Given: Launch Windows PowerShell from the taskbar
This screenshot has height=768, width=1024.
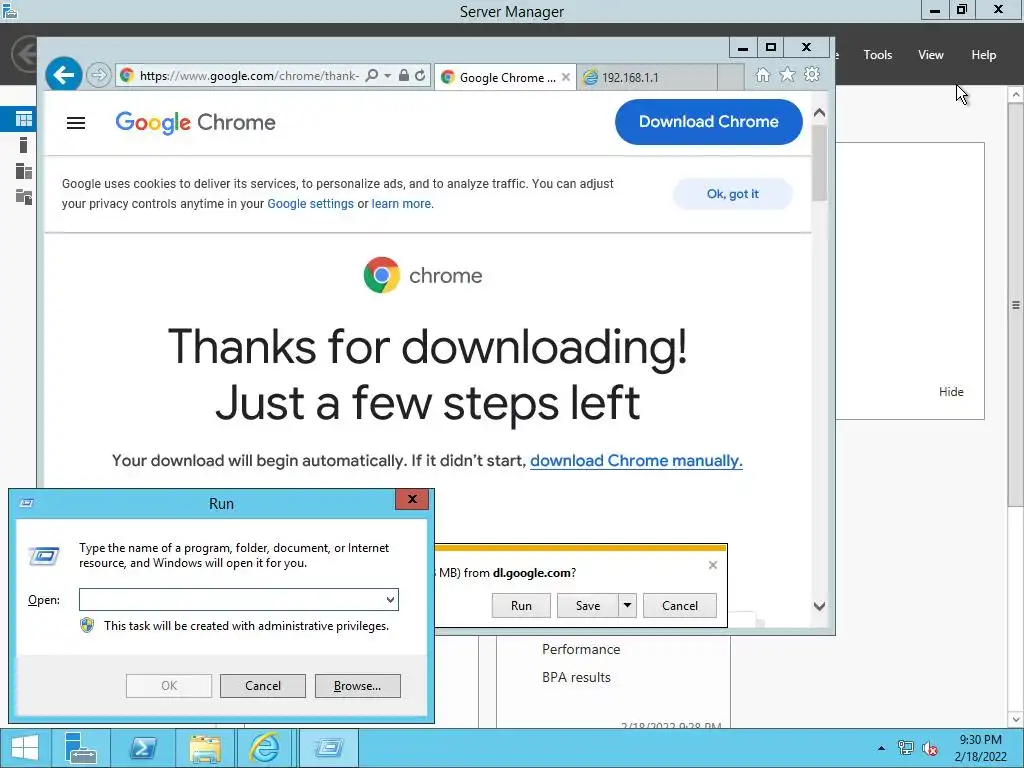Looking at the screenshot, I should click(143, 748).
